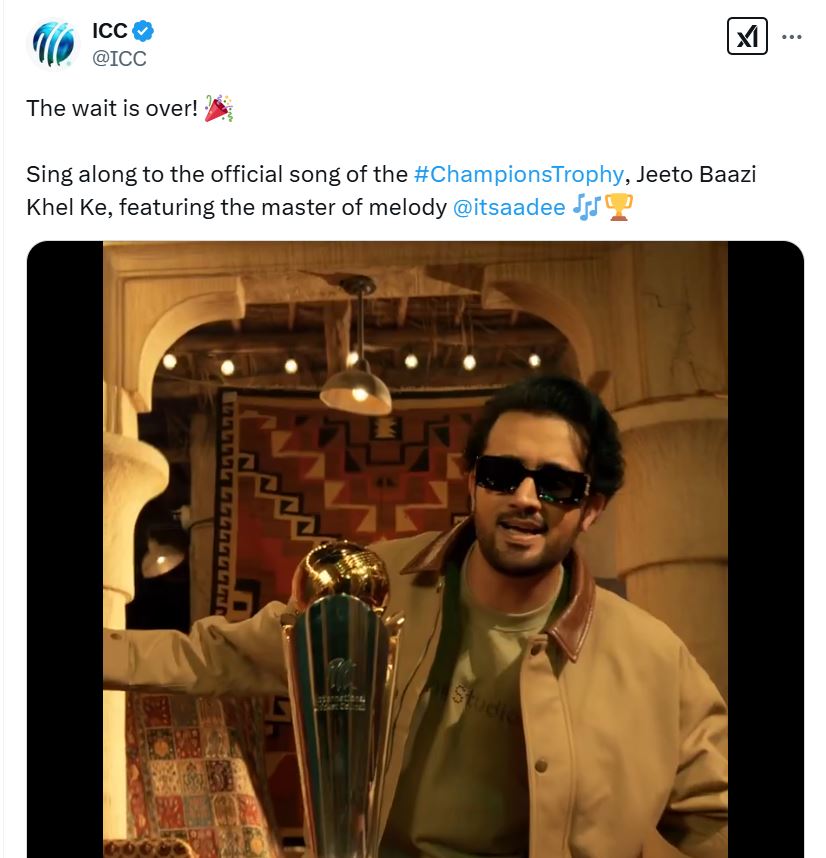Click the 'Jeeto Baazi' text in the post
The height and width of the screenshot is (858, 826).
(696, 175)
